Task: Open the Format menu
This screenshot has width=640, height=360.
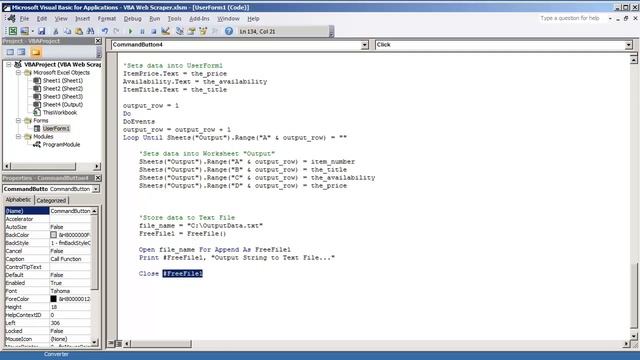Action: [107, 18]
